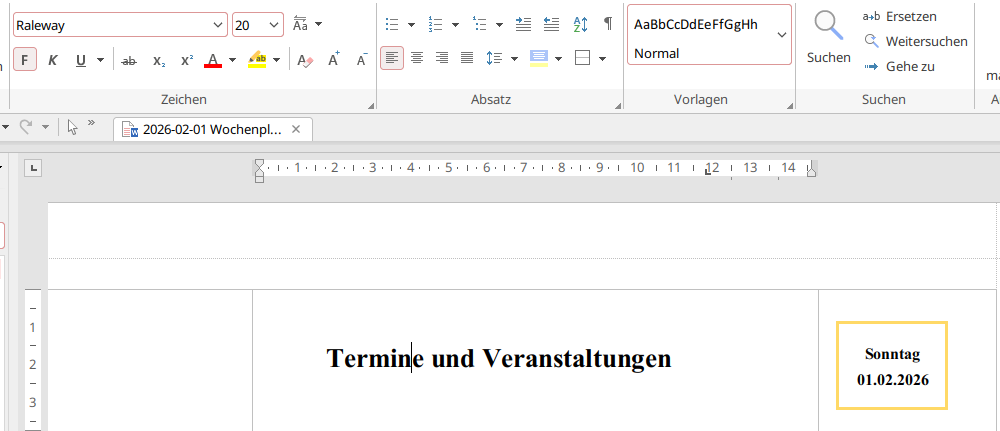Open font color dropdown arrow
Screen dimensions: 1000x431
(x=233, y=60)
